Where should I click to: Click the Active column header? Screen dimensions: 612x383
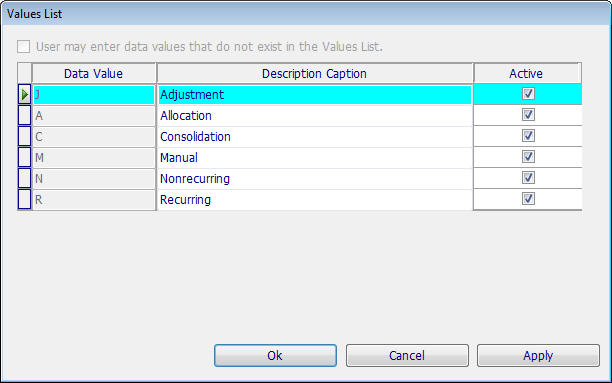(526, 73)
